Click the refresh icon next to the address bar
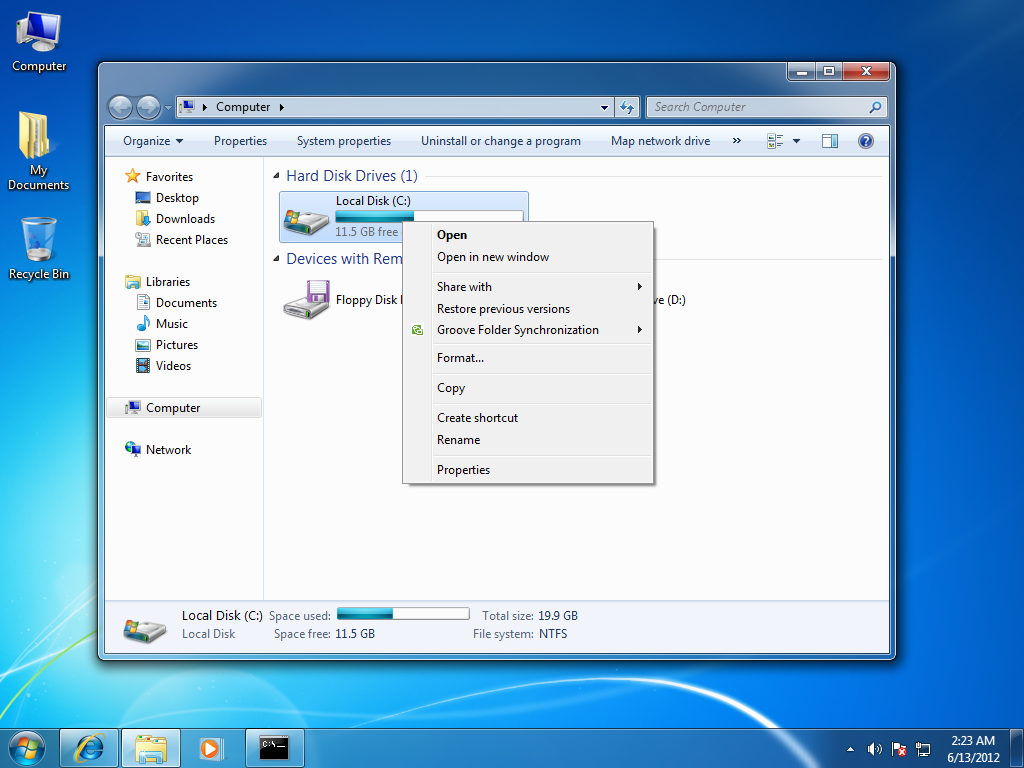 (628, 106)
